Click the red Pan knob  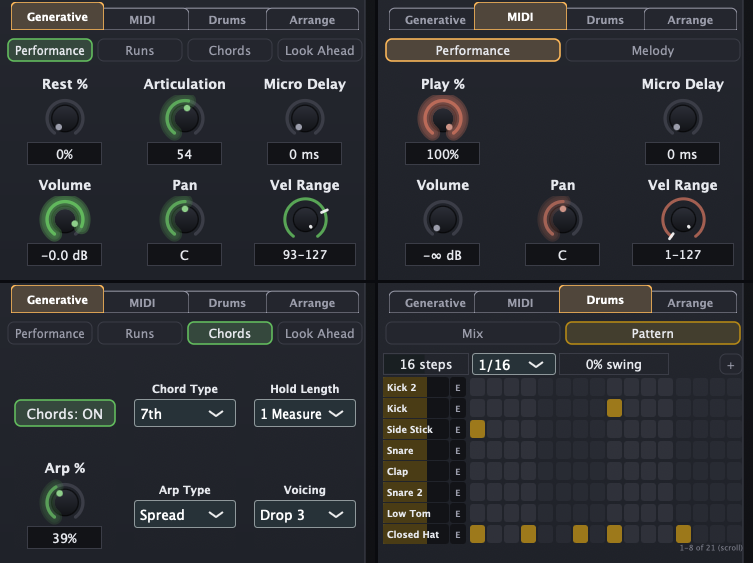562,219
